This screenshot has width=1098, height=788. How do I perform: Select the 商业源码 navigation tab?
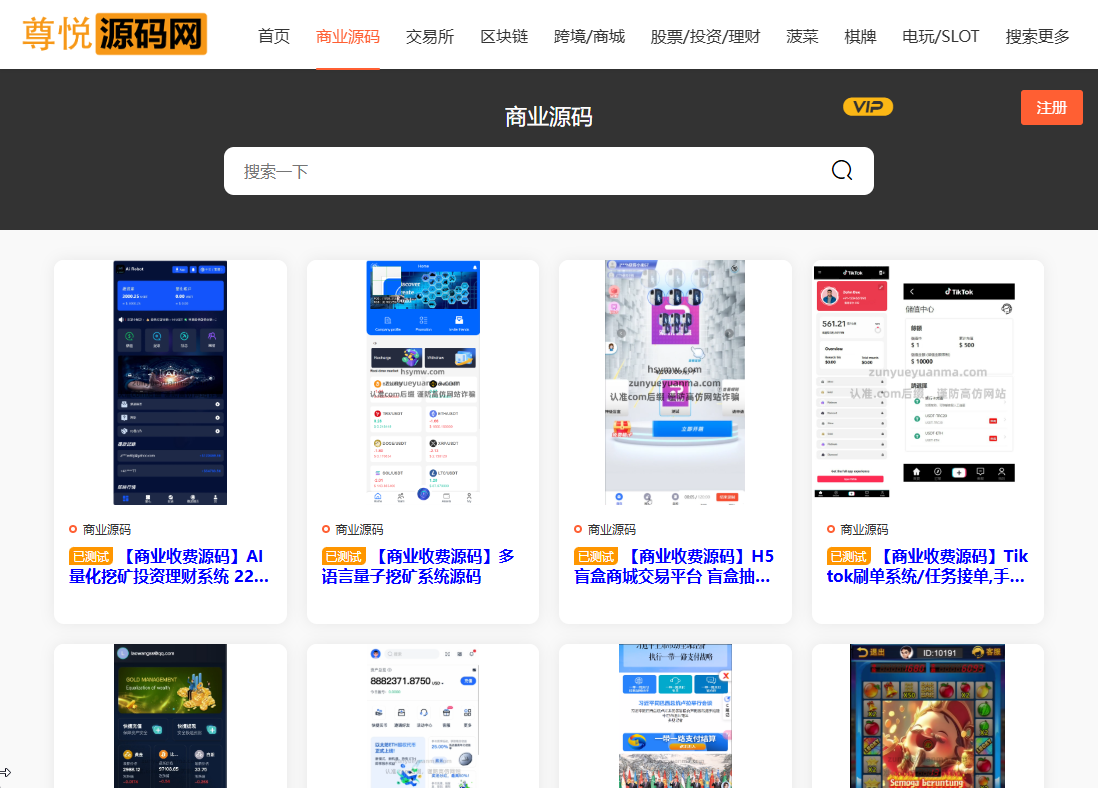[348, 36]
